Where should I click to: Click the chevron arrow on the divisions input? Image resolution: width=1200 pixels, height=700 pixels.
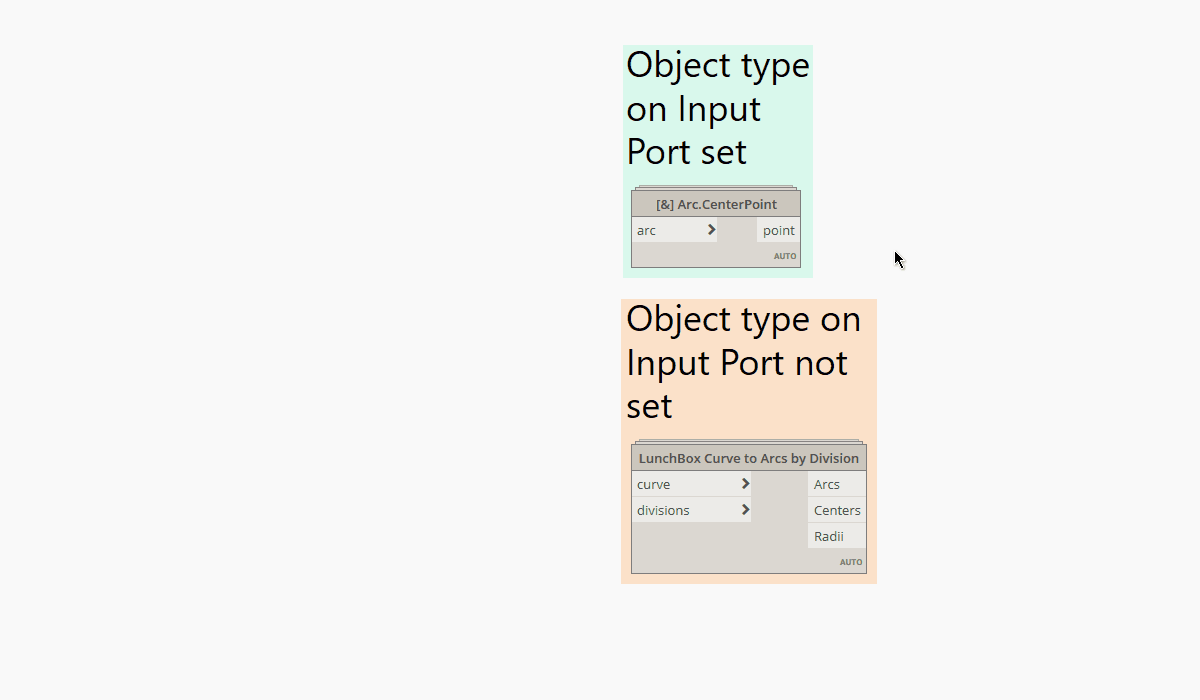[x=744, y=510]
